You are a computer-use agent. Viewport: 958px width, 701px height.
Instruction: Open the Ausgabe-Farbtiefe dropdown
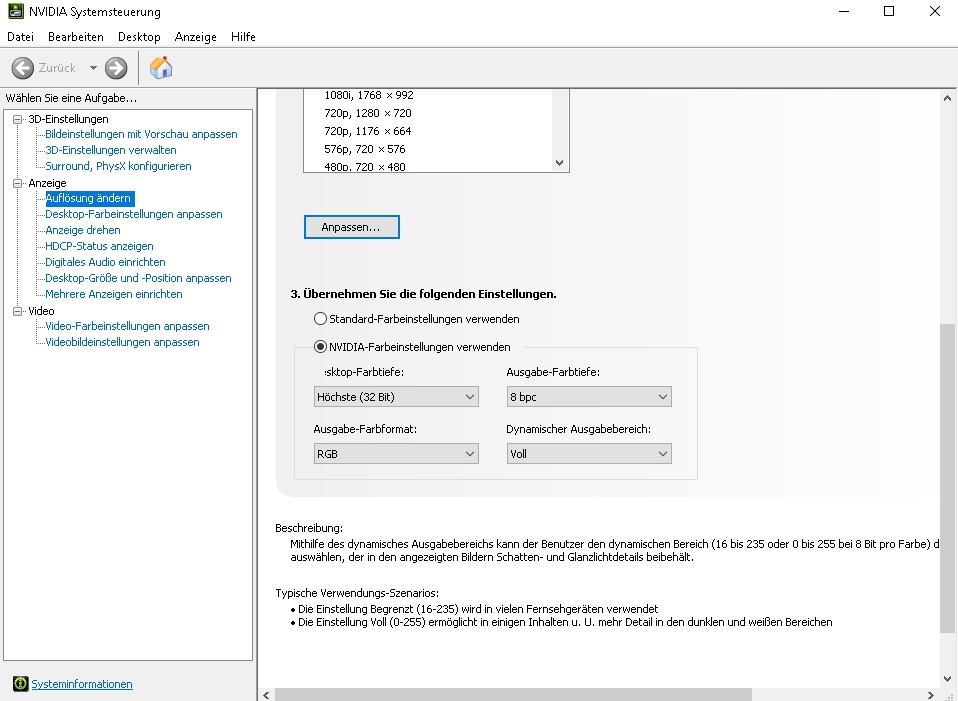(589, 397)
